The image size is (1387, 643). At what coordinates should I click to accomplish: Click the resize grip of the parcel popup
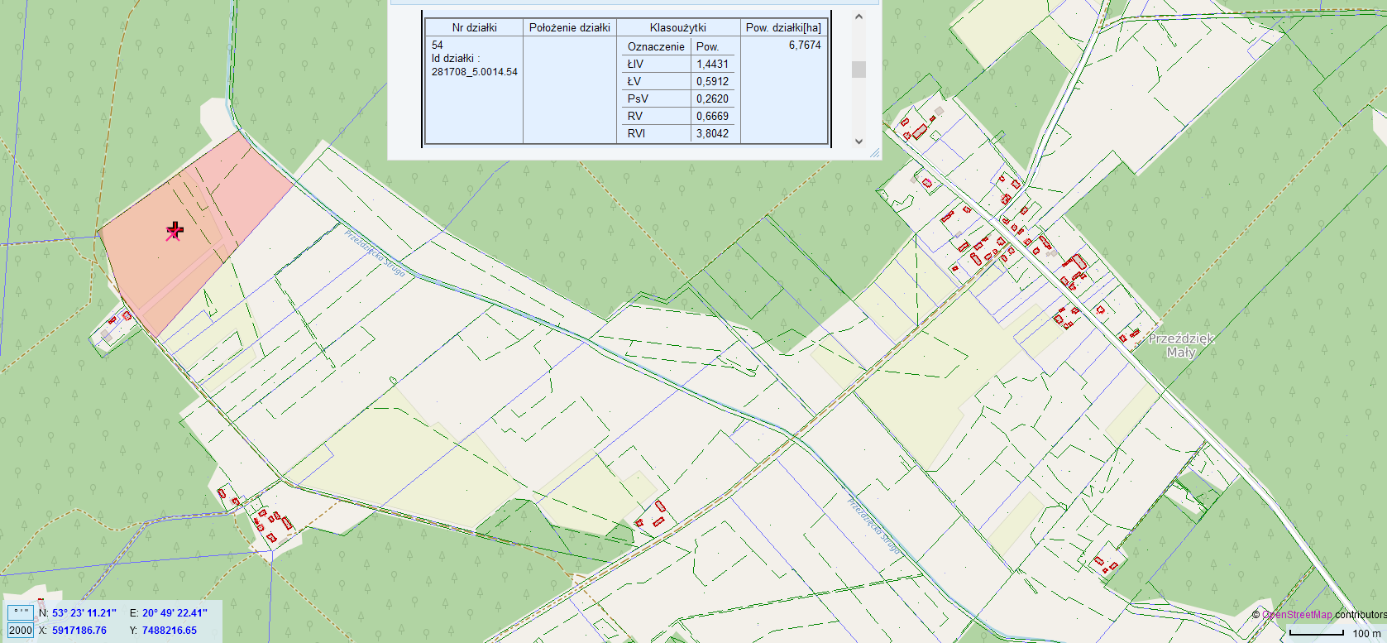tap(874, 153)
